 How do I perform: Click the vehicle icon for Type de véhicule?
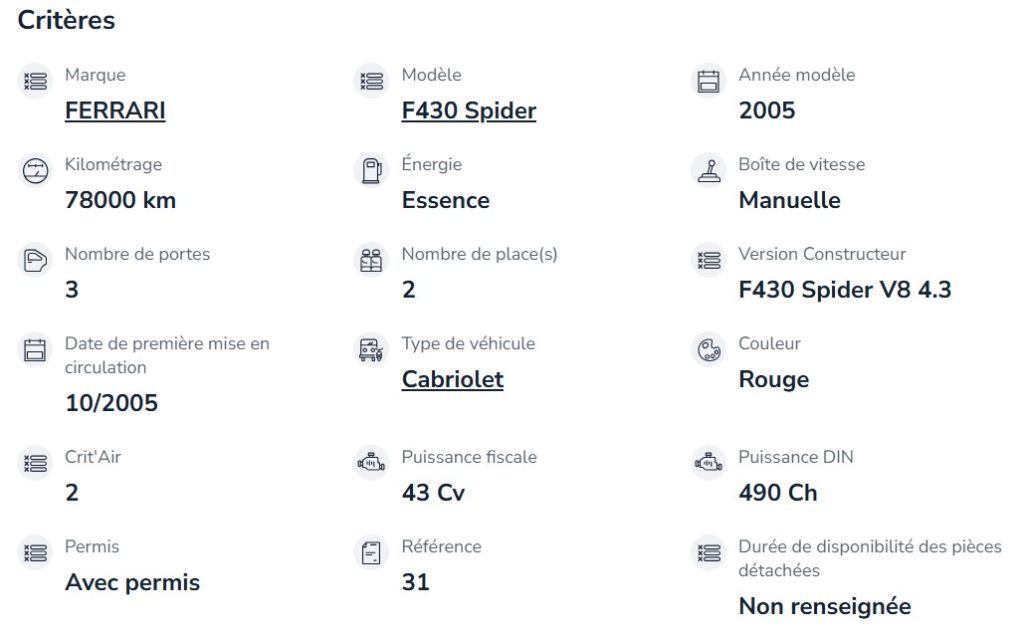click(x=372, y=350)
